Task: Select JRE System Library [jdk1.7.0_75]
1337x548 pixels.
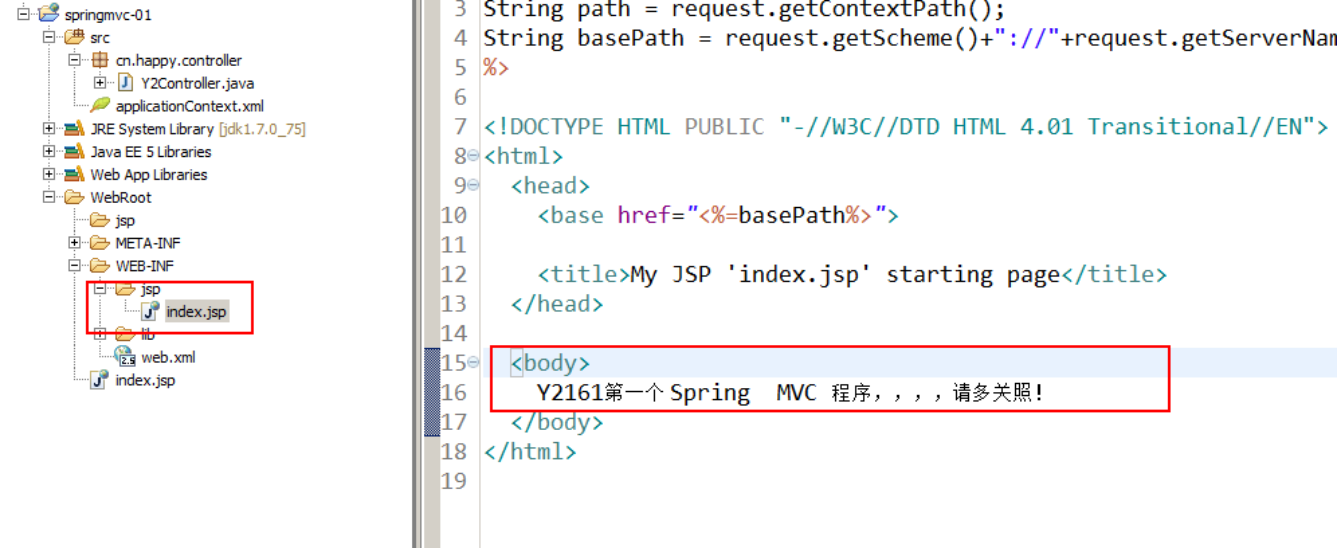Action: [x=198, y=129]
